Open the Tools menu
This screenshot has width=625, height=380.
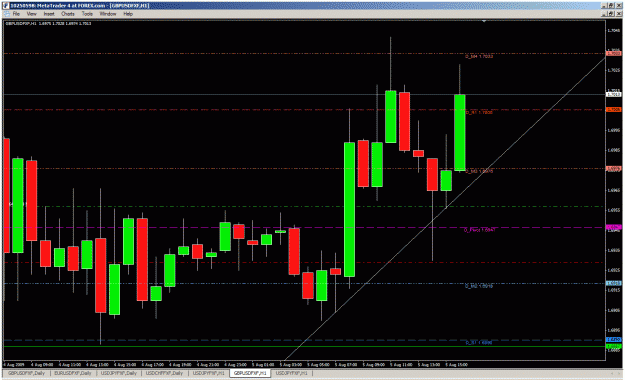87,14
